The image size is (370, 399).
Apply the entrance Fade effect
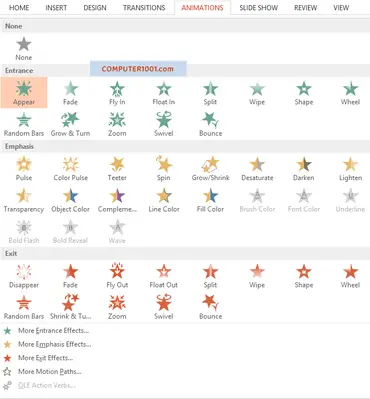[70, 93]
